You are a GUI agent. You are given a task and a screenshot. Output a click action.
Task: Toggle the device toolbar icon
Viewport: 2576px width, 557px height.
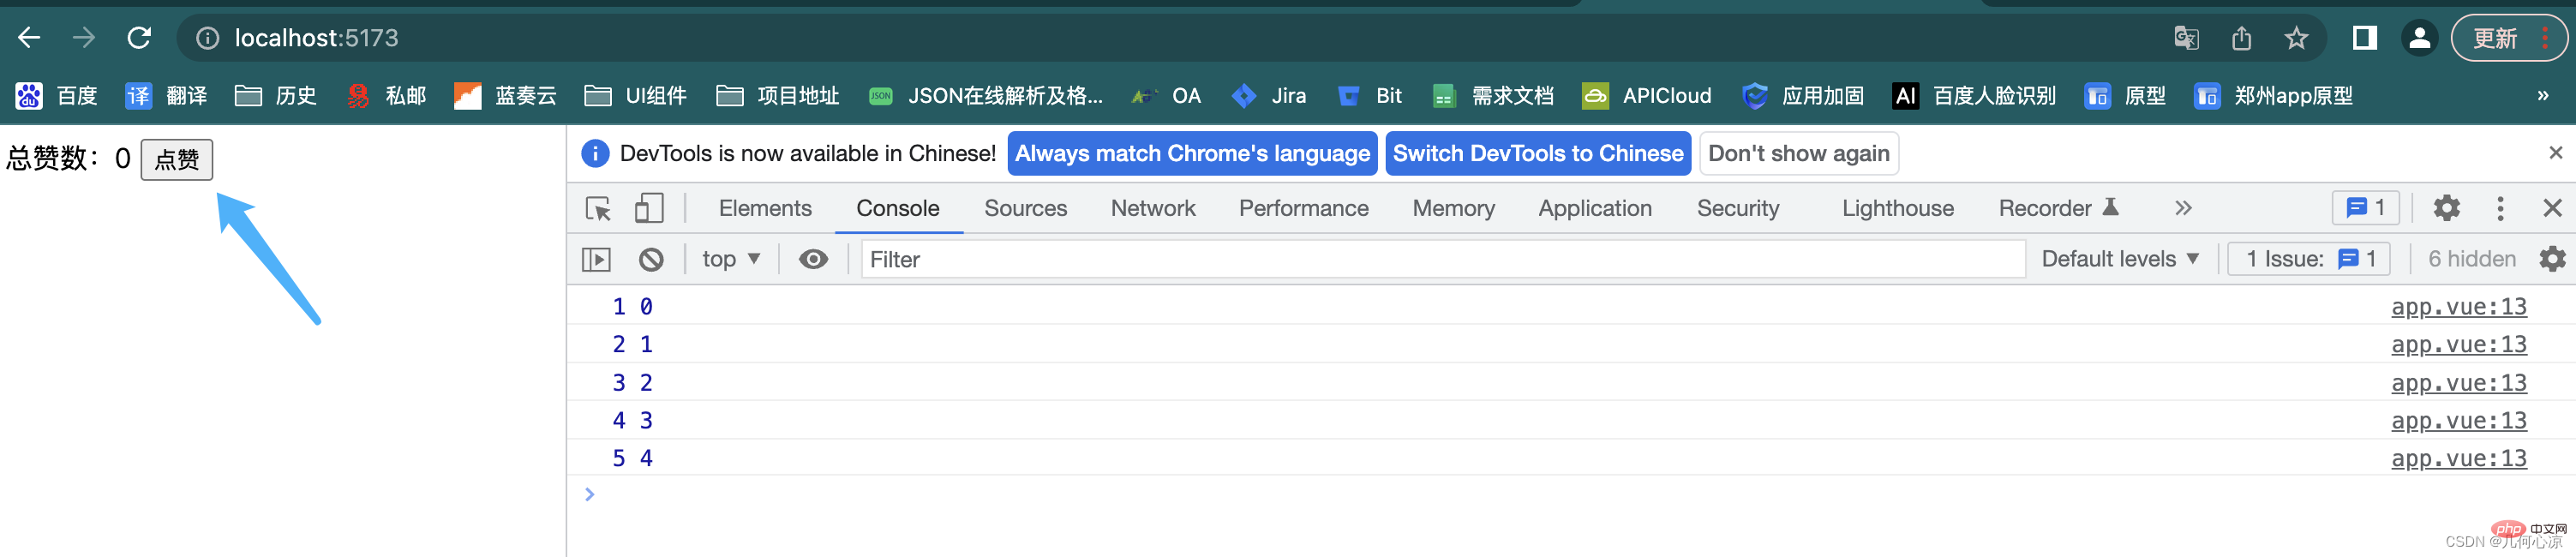pyautogui.click(x=649, y=208)
